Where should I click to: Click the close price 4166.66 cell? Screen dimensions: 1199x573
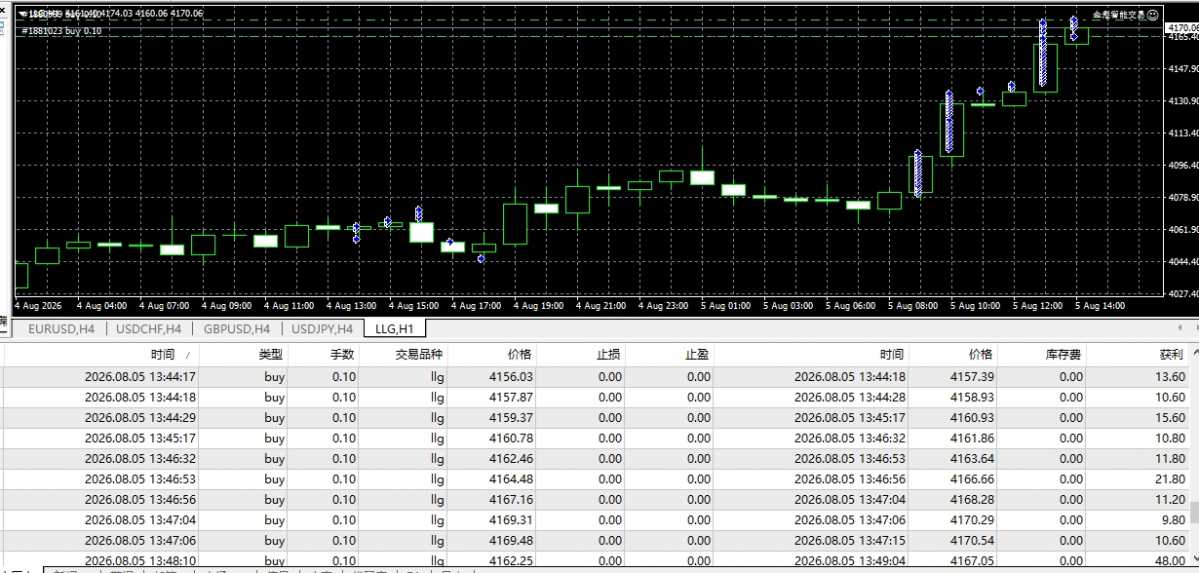972,480
